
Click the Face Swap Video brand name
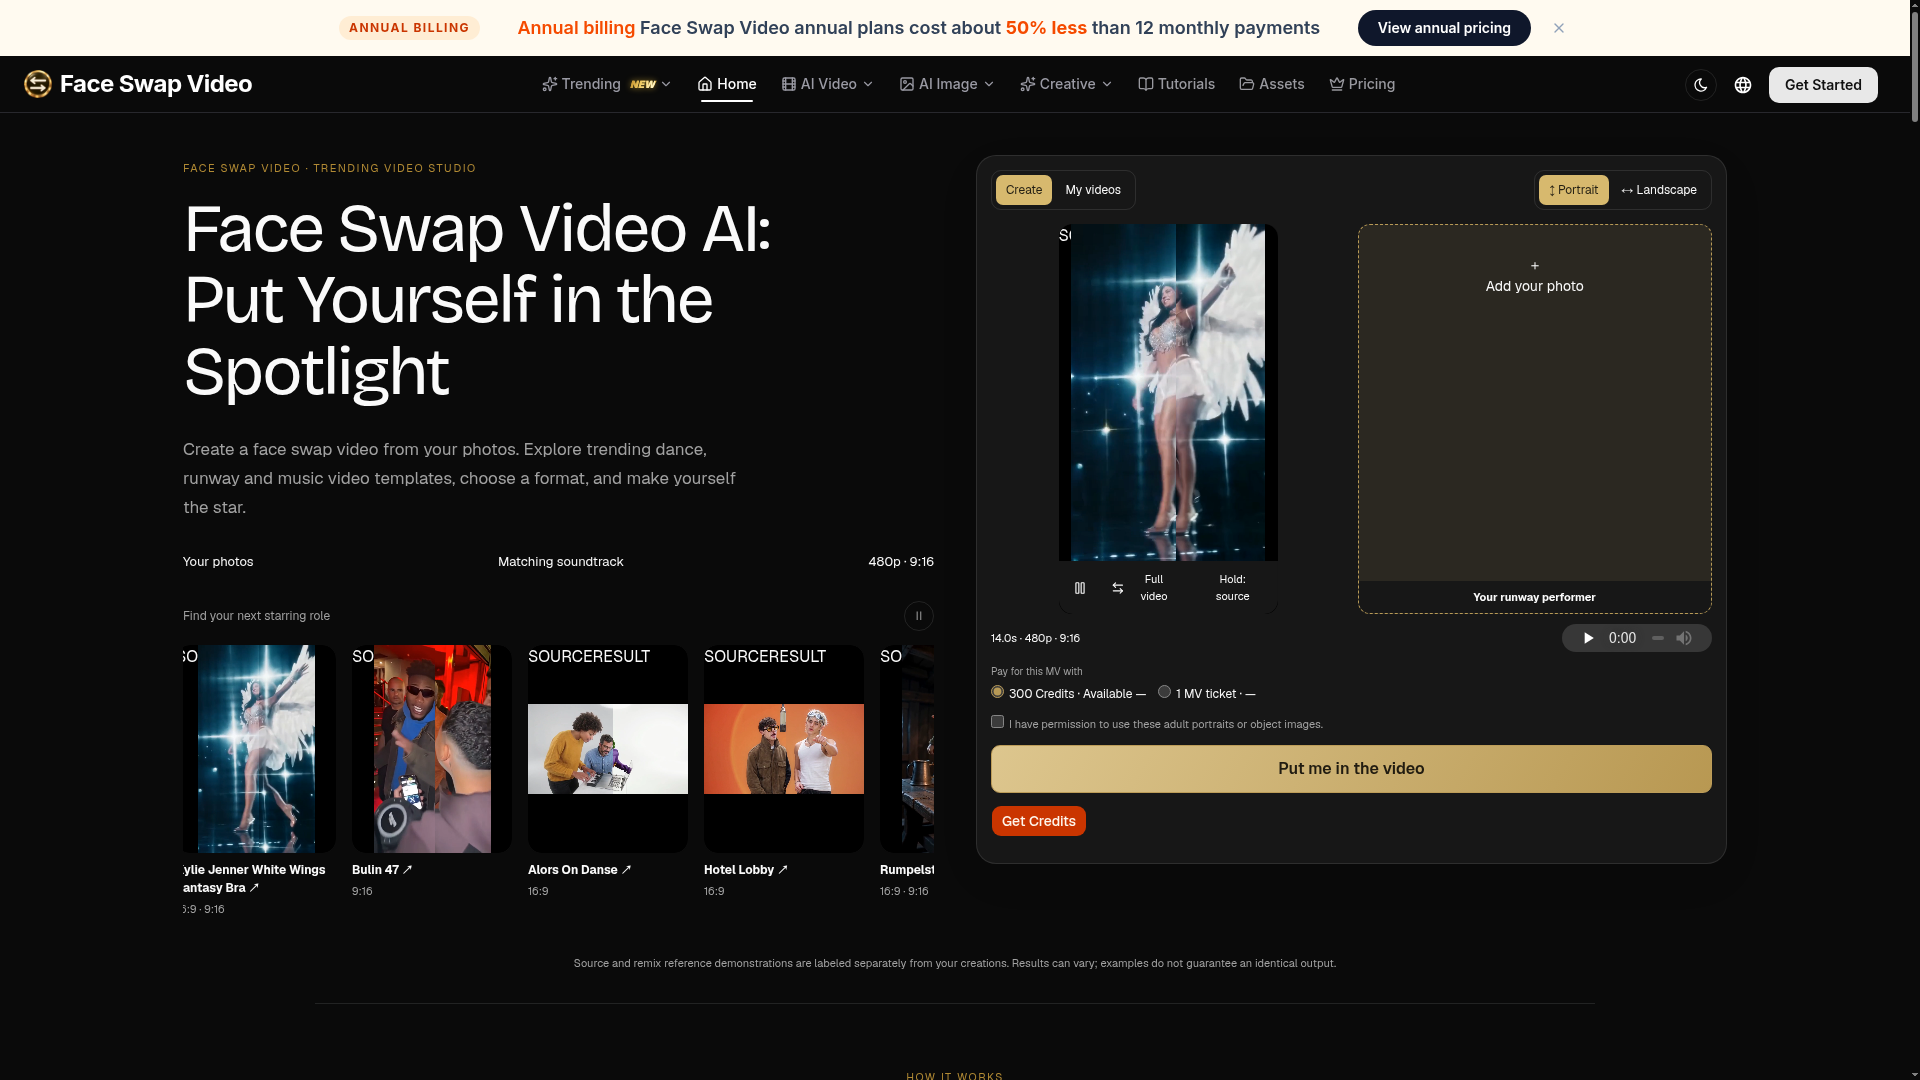point(156,84)
